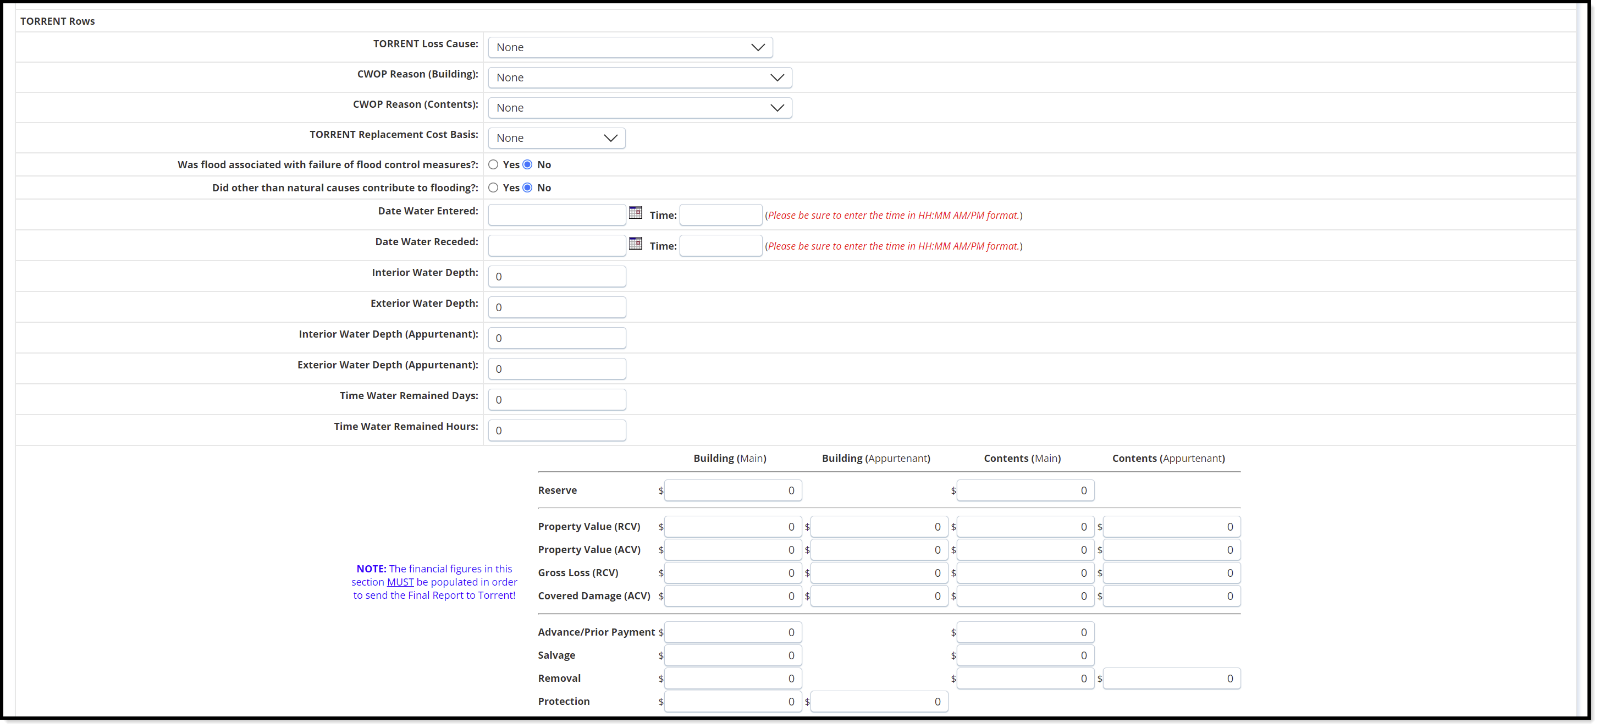Click the Exterior Water Depth field
This screenshot has height=728, width=1599.
point(557,307)
